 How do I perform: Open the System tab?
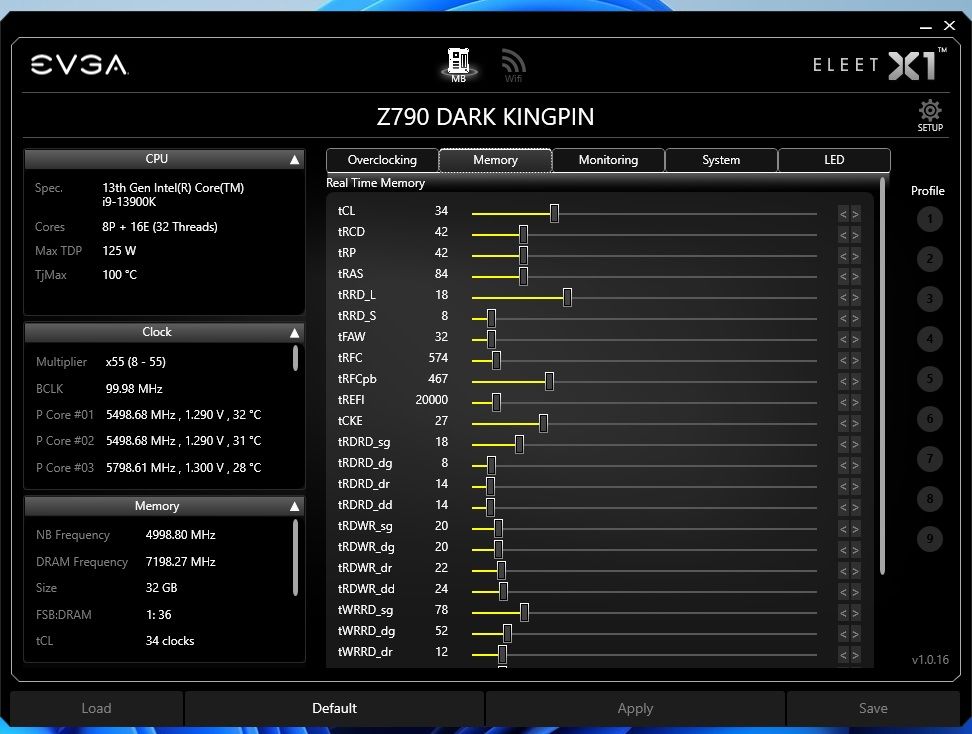pyautogui.click(x=721, y=160)
